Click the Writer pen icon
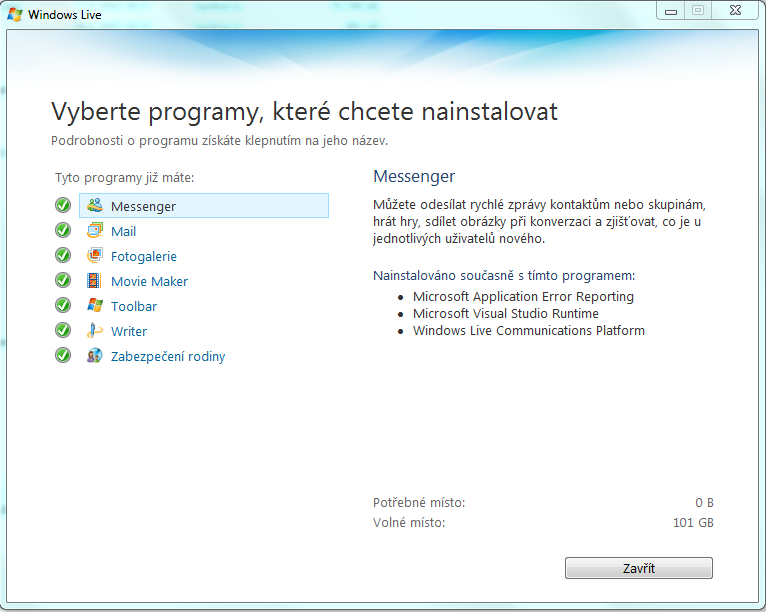The width and height of the screenshot is (766, 612). [x=94, y=330]
